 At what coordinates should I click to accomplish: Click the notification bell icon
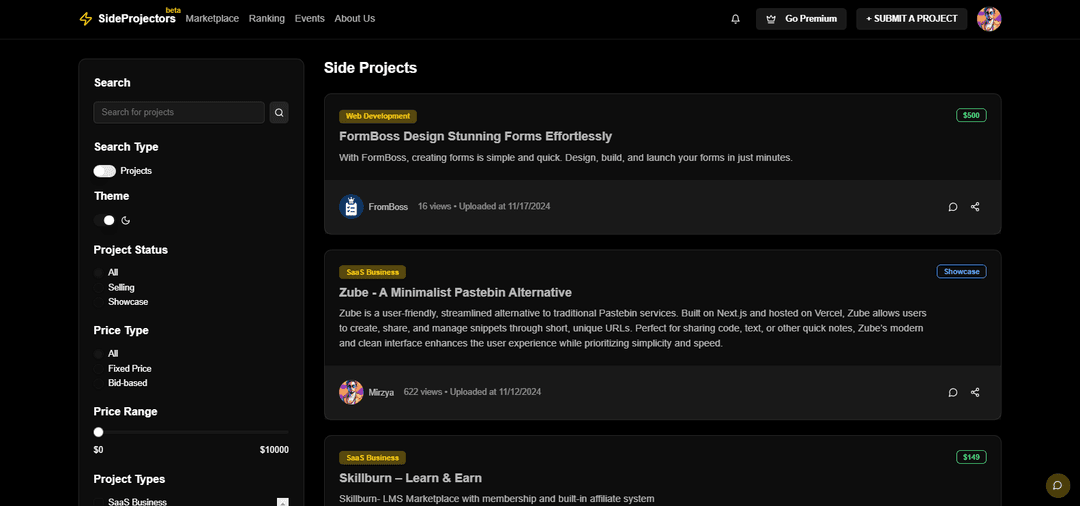(735, 19)
